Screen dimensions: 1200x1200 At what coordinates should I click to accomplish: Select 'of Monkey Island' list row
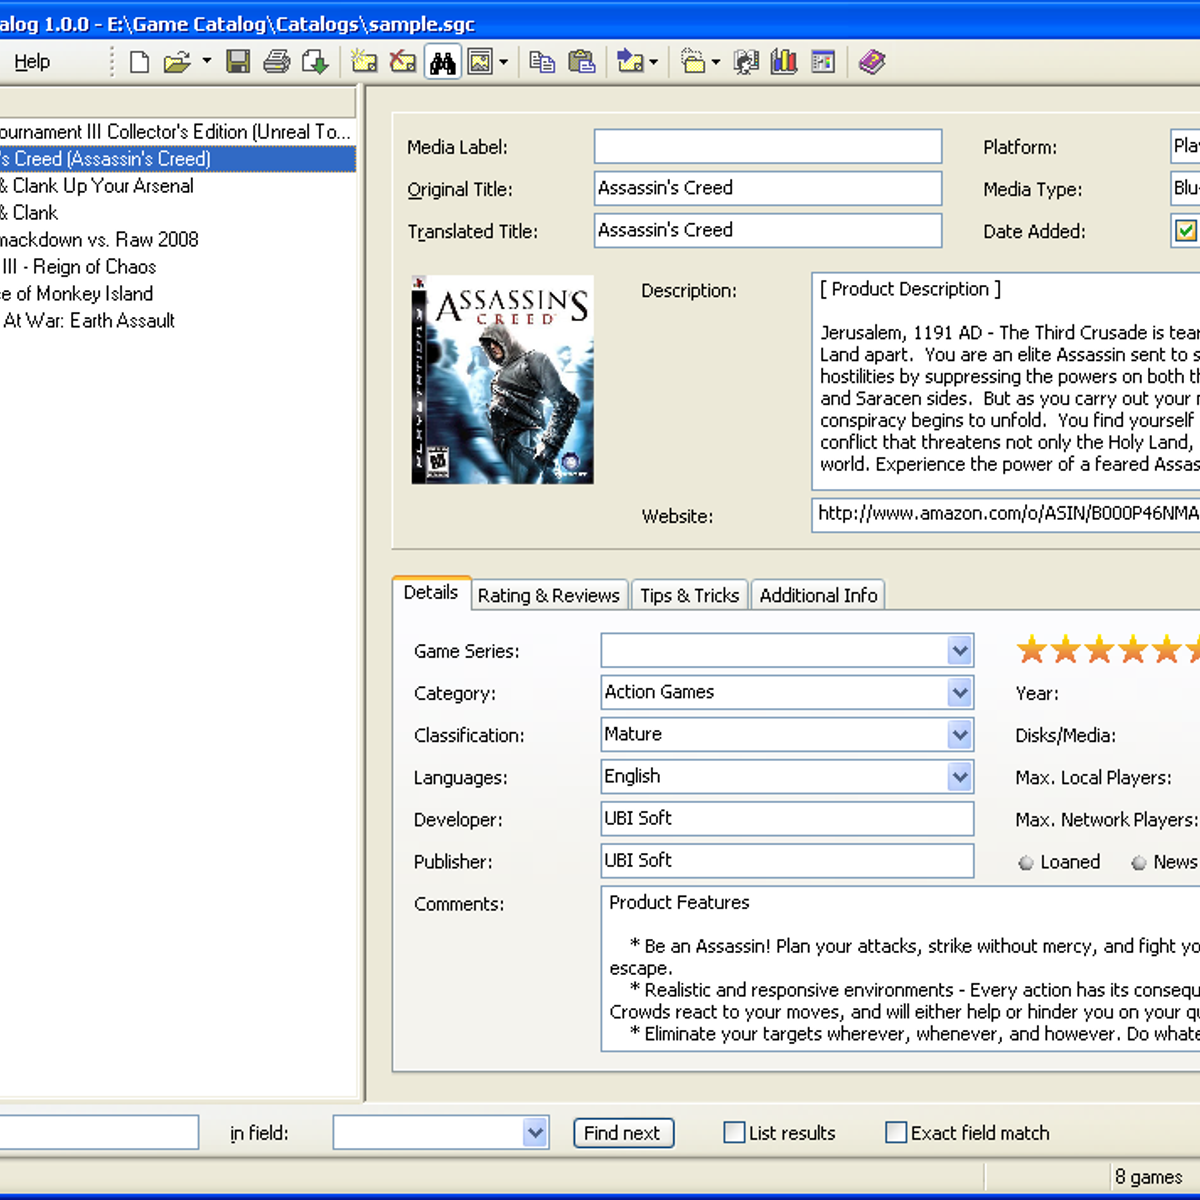[x=177, y=294]
